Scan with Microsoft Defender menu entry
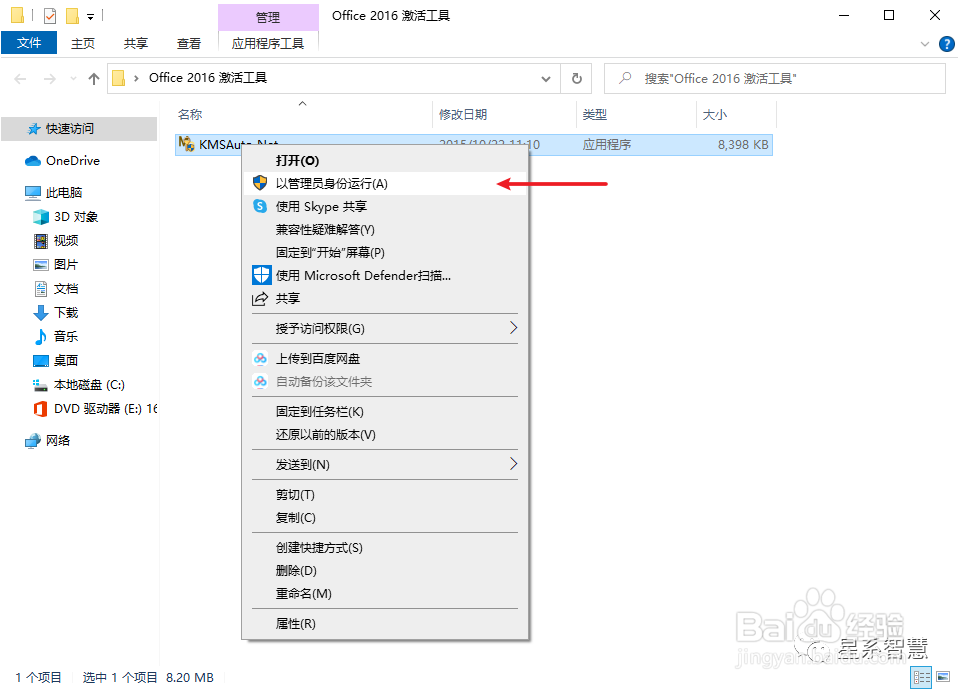959x690 pixels. (385, 275)
